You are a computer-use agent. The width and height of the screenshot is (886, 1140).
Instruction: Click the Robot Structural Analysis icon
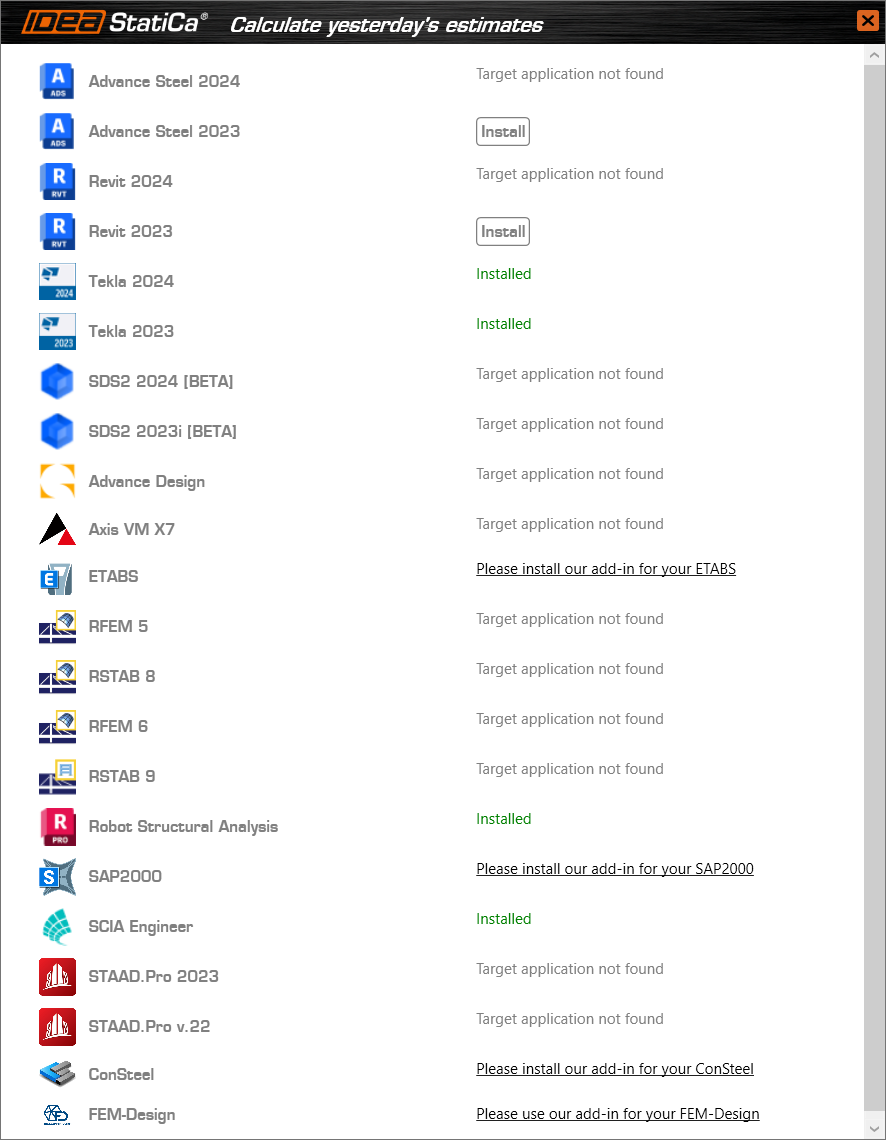pyautogui.click(x=57, y=827)
